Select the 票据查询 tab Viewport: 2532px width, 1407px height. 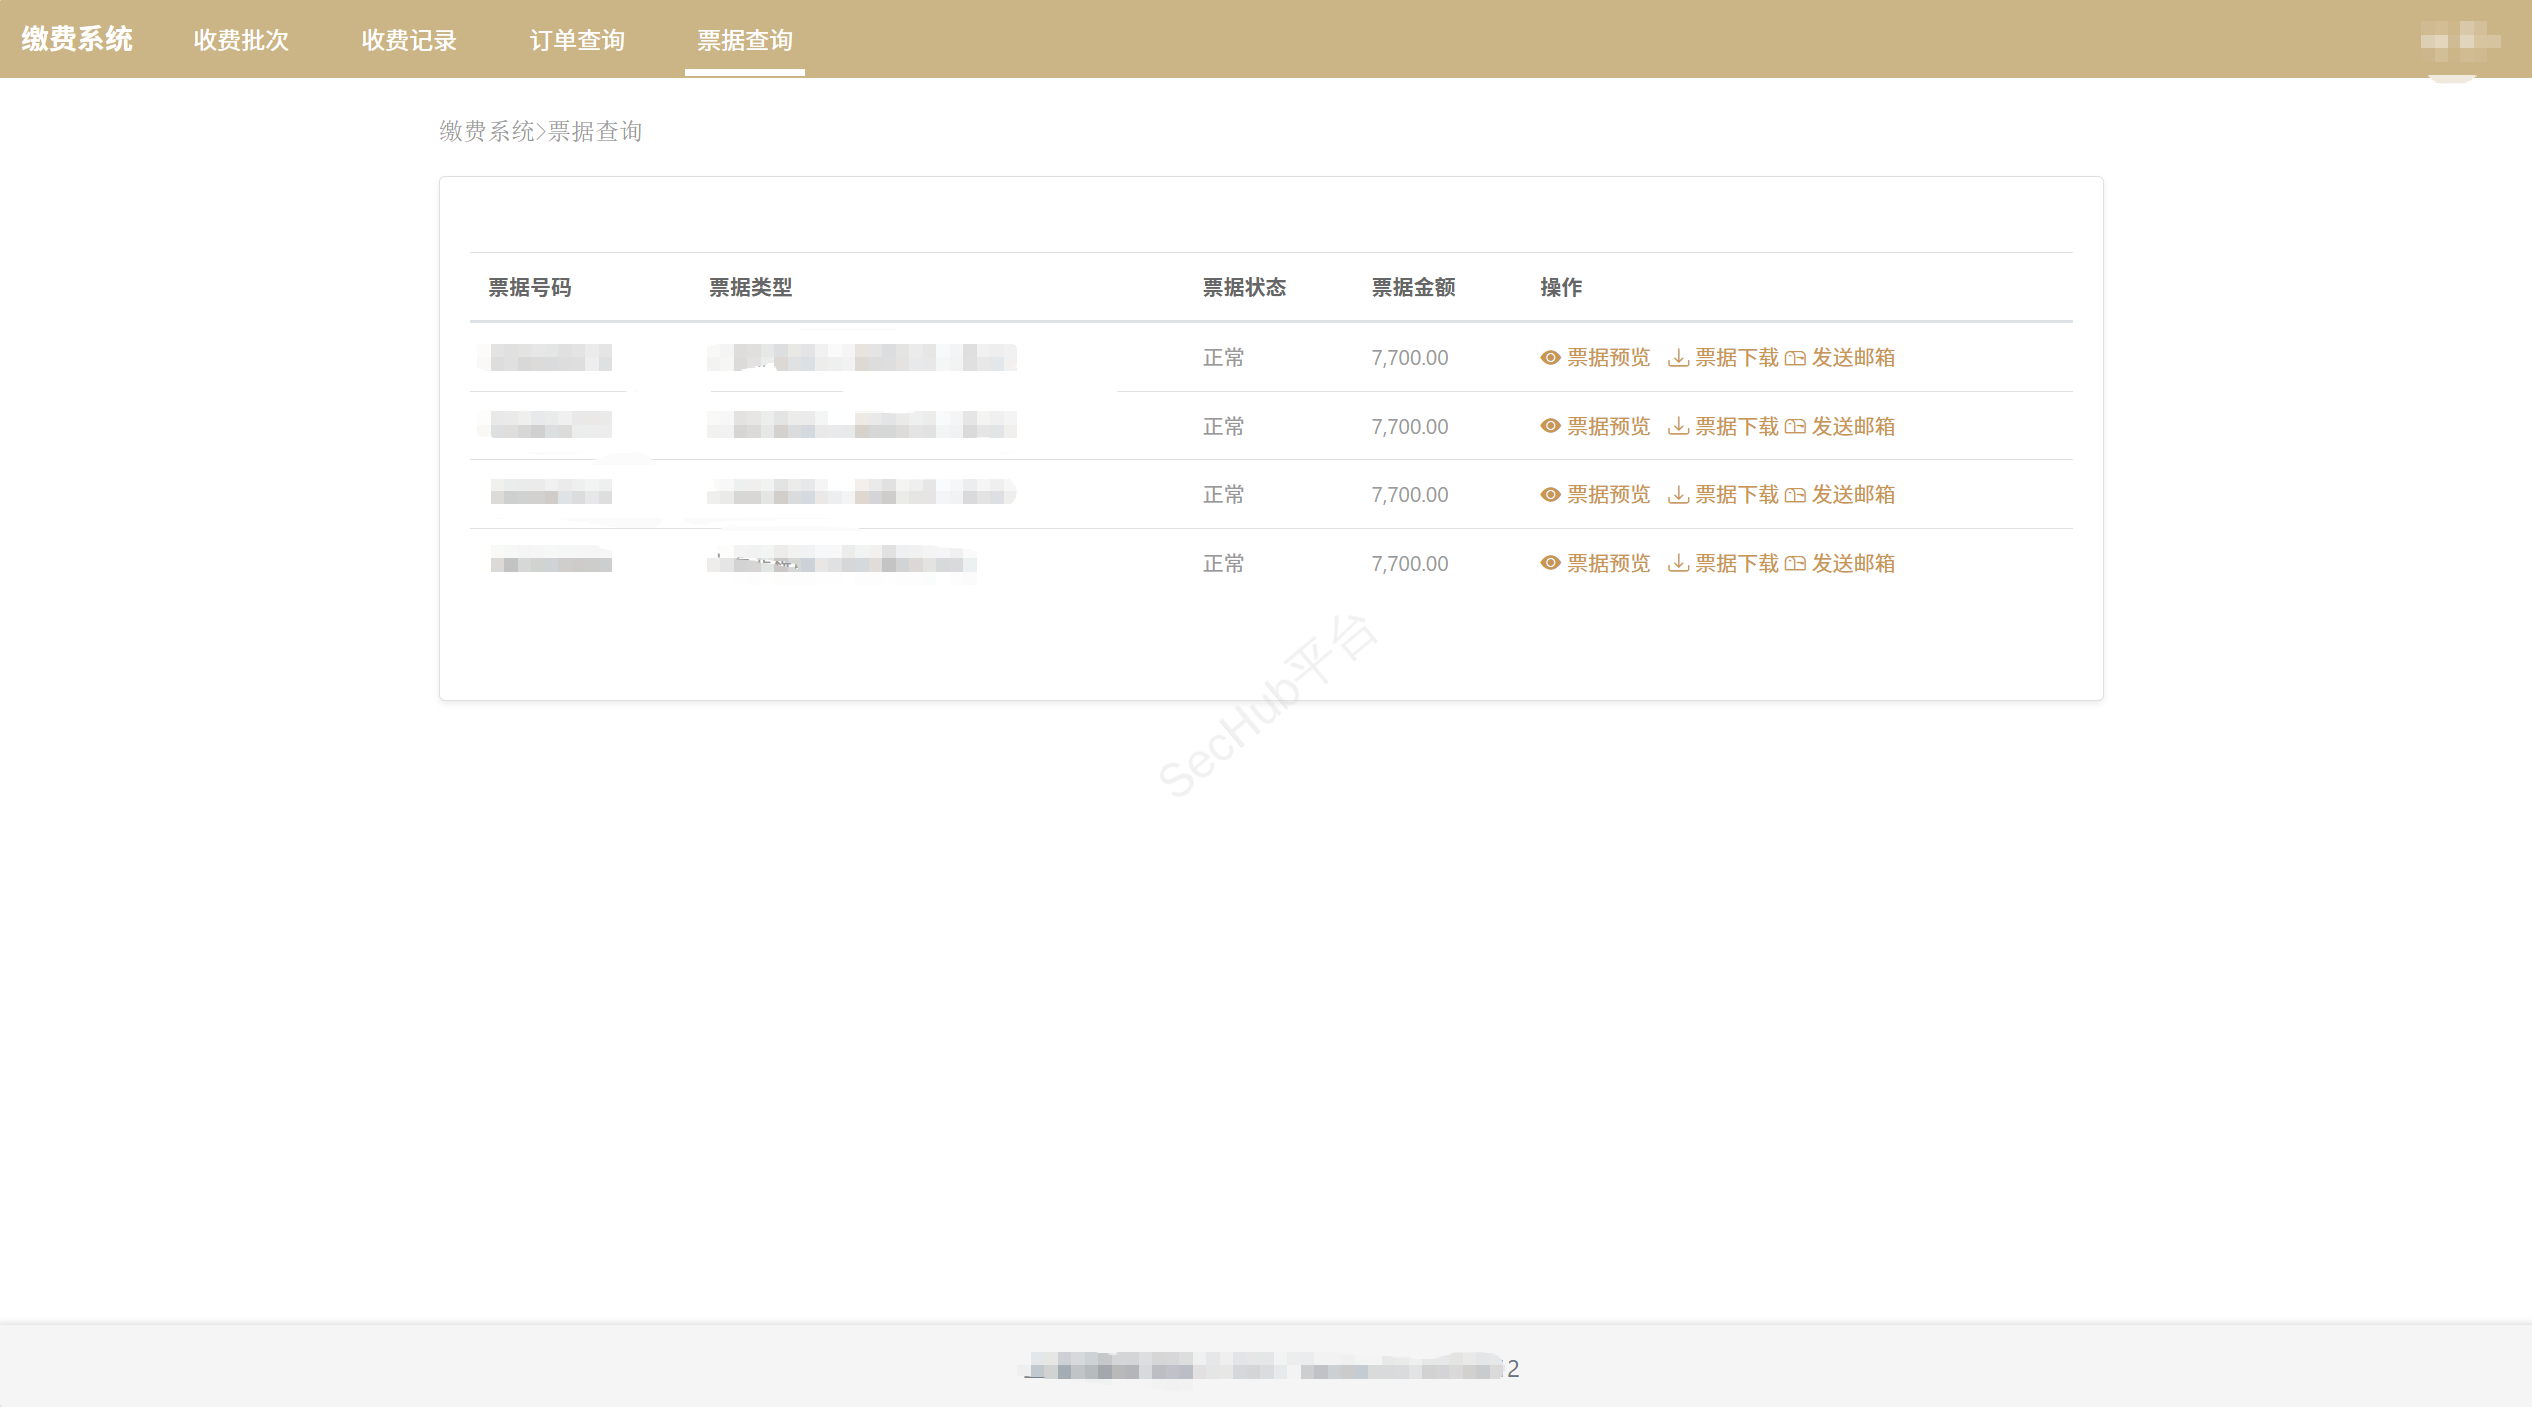(x=745, y=40)
